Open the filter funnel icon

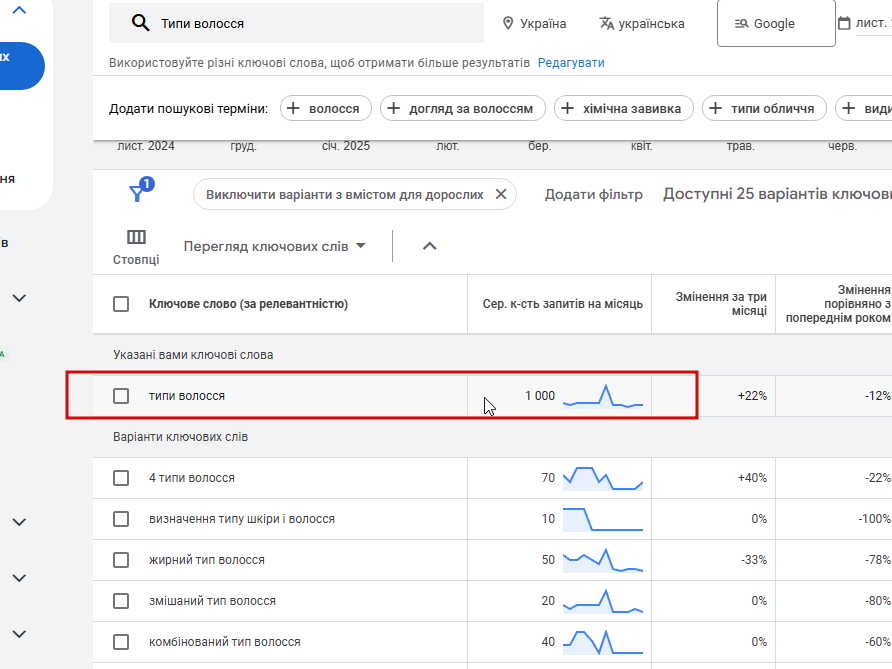coord(139,193)
